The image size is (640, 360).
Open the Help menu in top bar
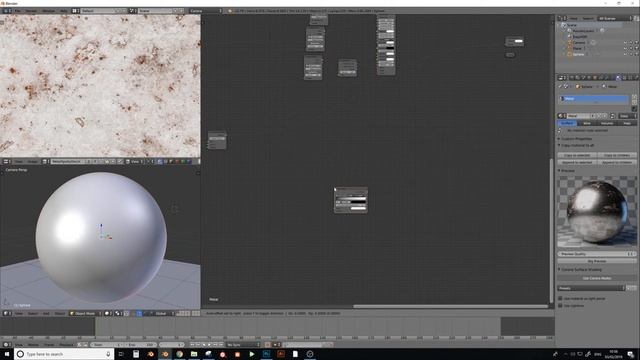click(64, 11)
